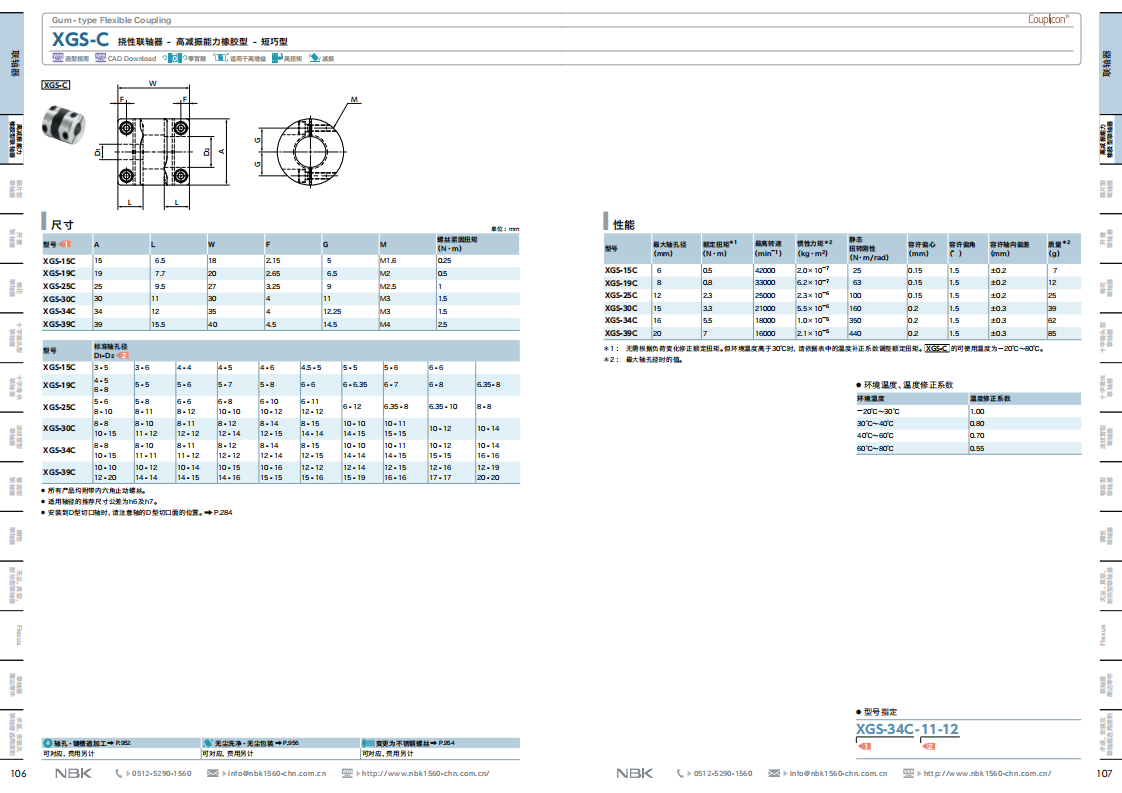The width and height of the screenshot is (1122, 793).
Task: Click the envelope email icon on page 106 footer
Action: pos(213,773)
